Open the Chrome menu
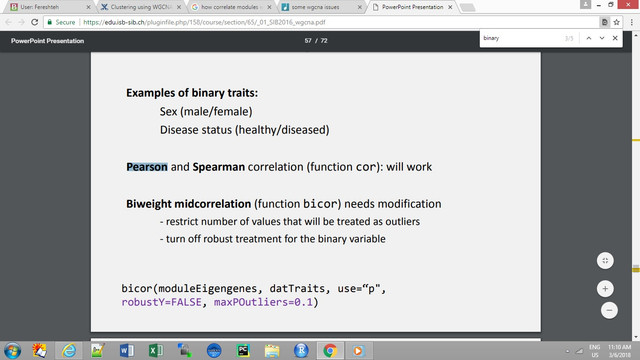 pos(631,22)
